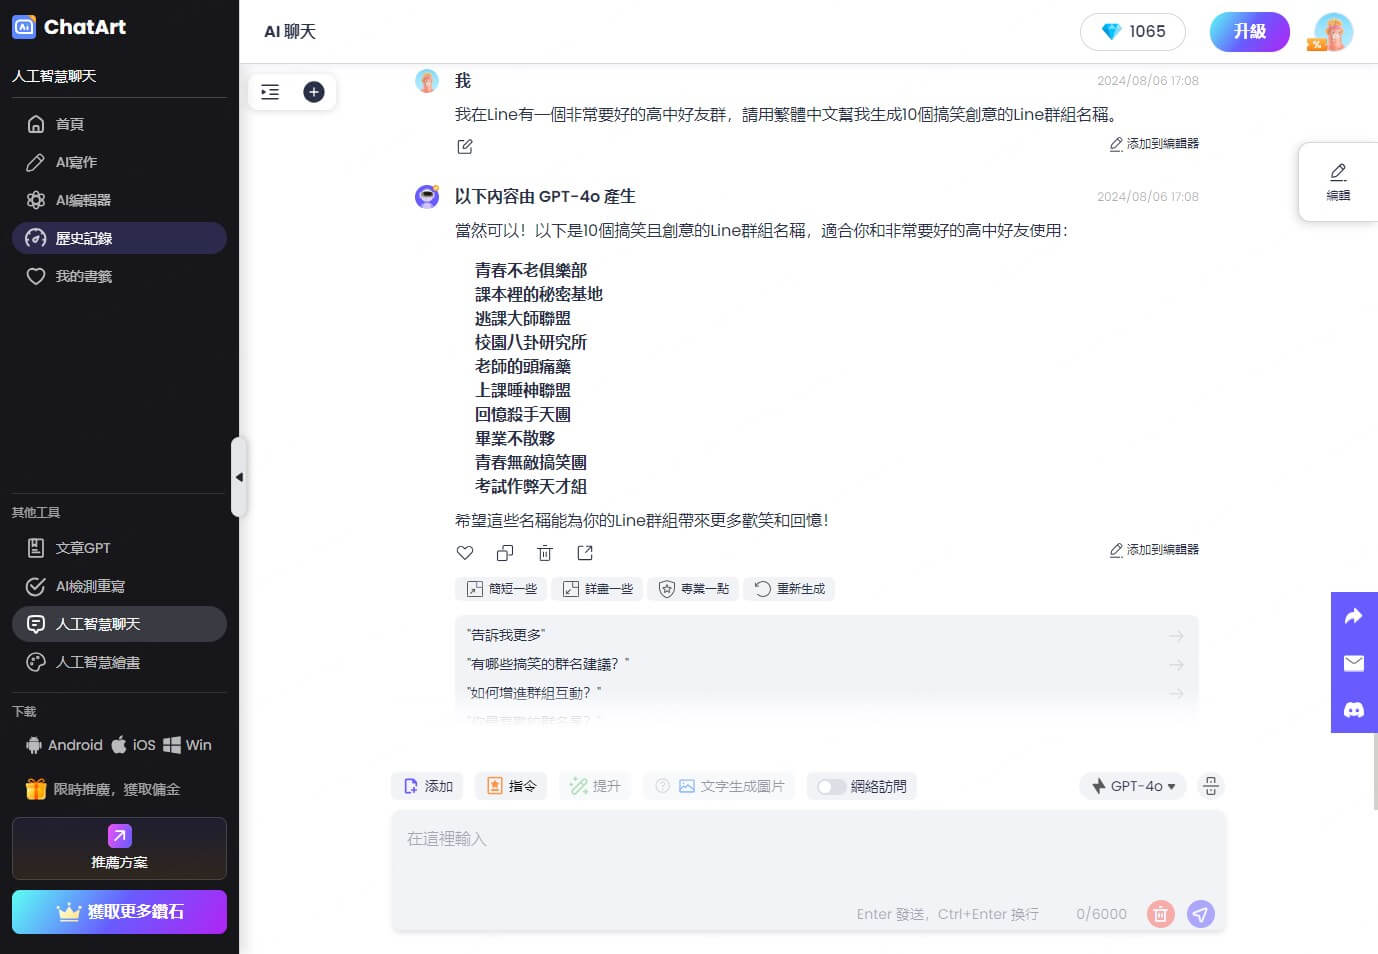
Task: Click my user avatar beside 我
Action: point(427,81)
